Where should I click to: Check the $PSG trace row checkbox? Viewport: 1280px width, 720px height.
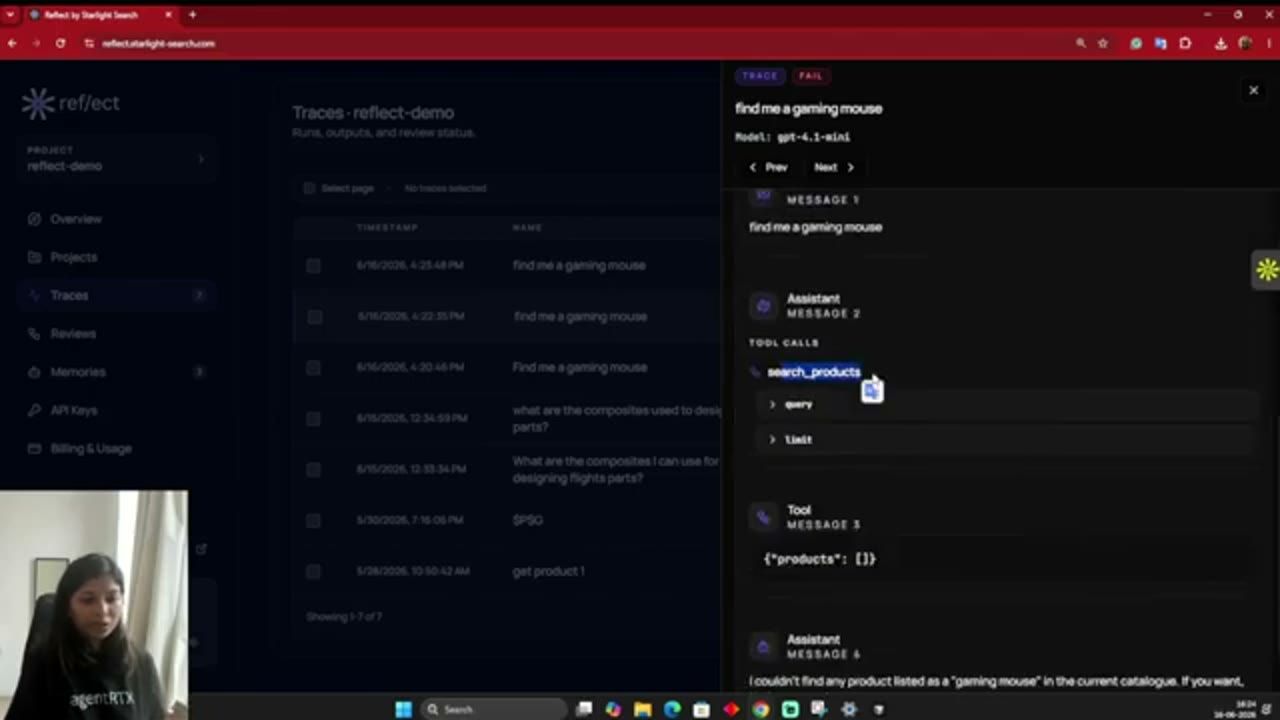tap(314, 520)
